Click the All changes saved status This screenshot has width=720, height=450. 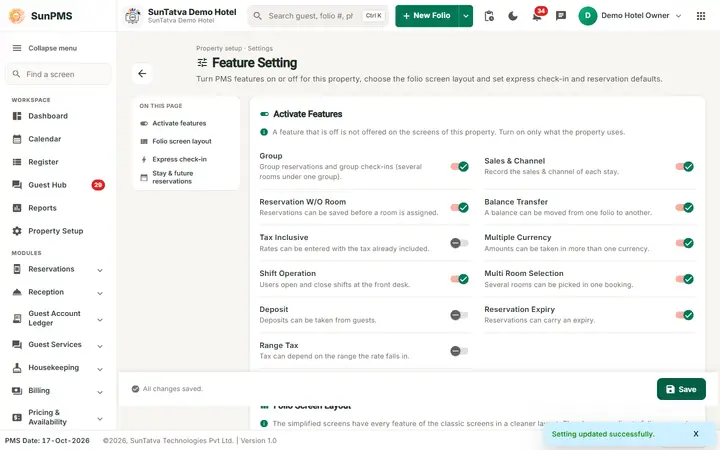click(x=167, y=389)
